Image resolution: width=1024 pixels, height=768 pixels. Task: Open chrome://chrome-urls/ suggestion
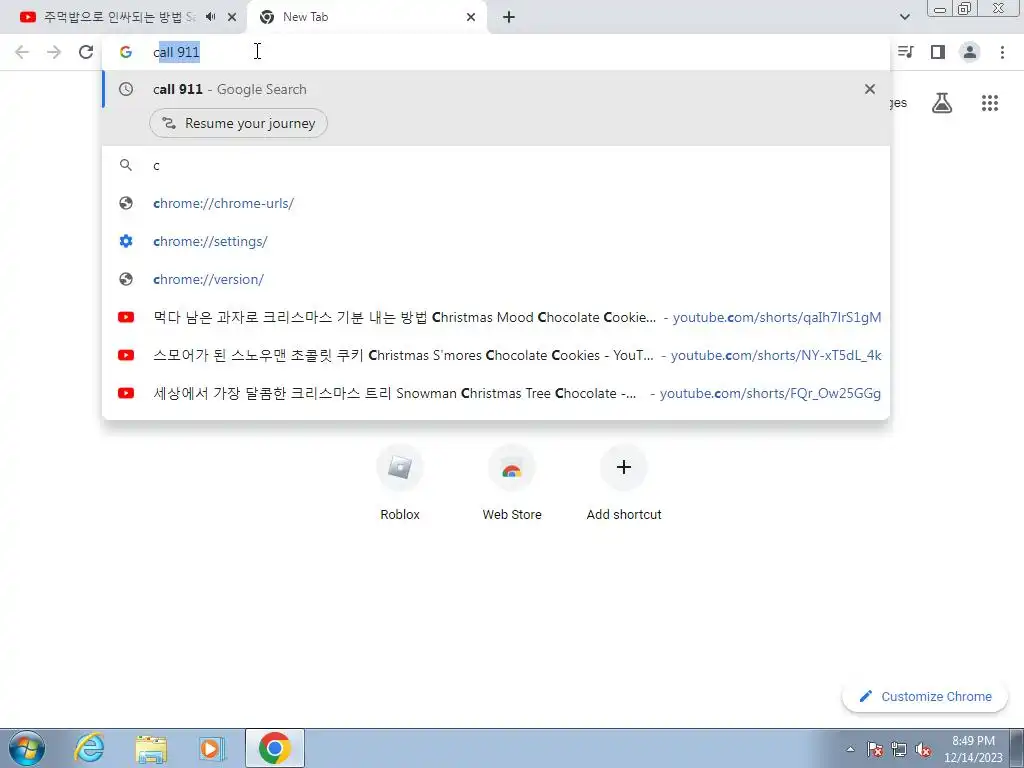496,203
